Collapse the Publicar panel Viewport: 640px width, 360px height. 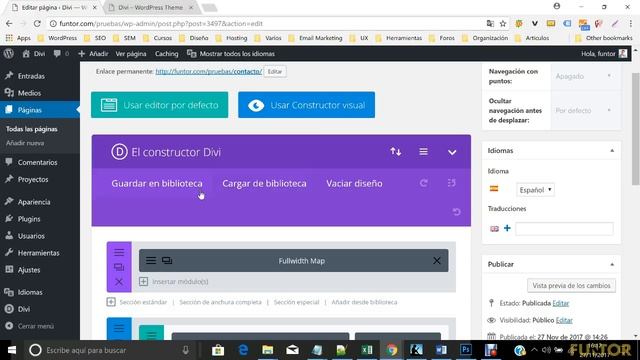pos(612,264)
